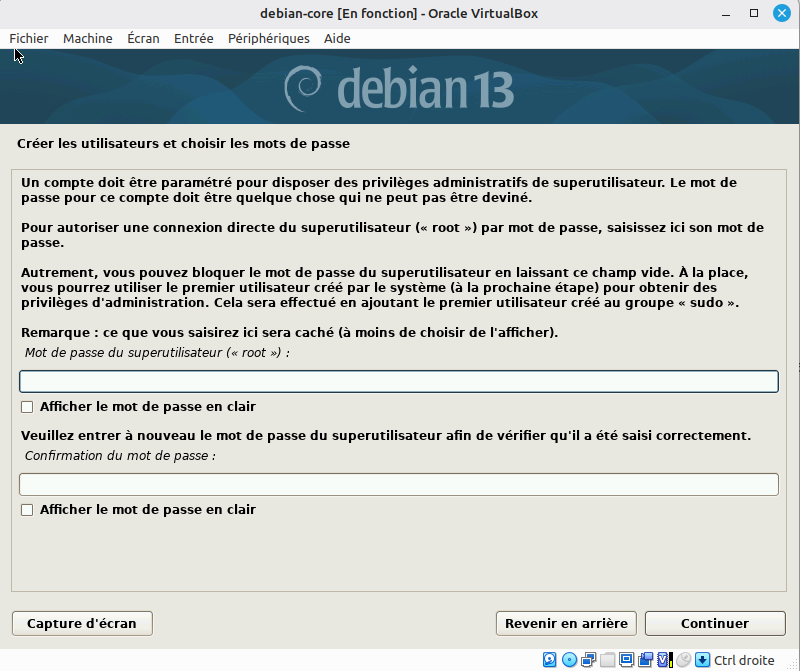Click the mouse integration status icon
This screenshot has height=671, width=800.
click(683, 660)
